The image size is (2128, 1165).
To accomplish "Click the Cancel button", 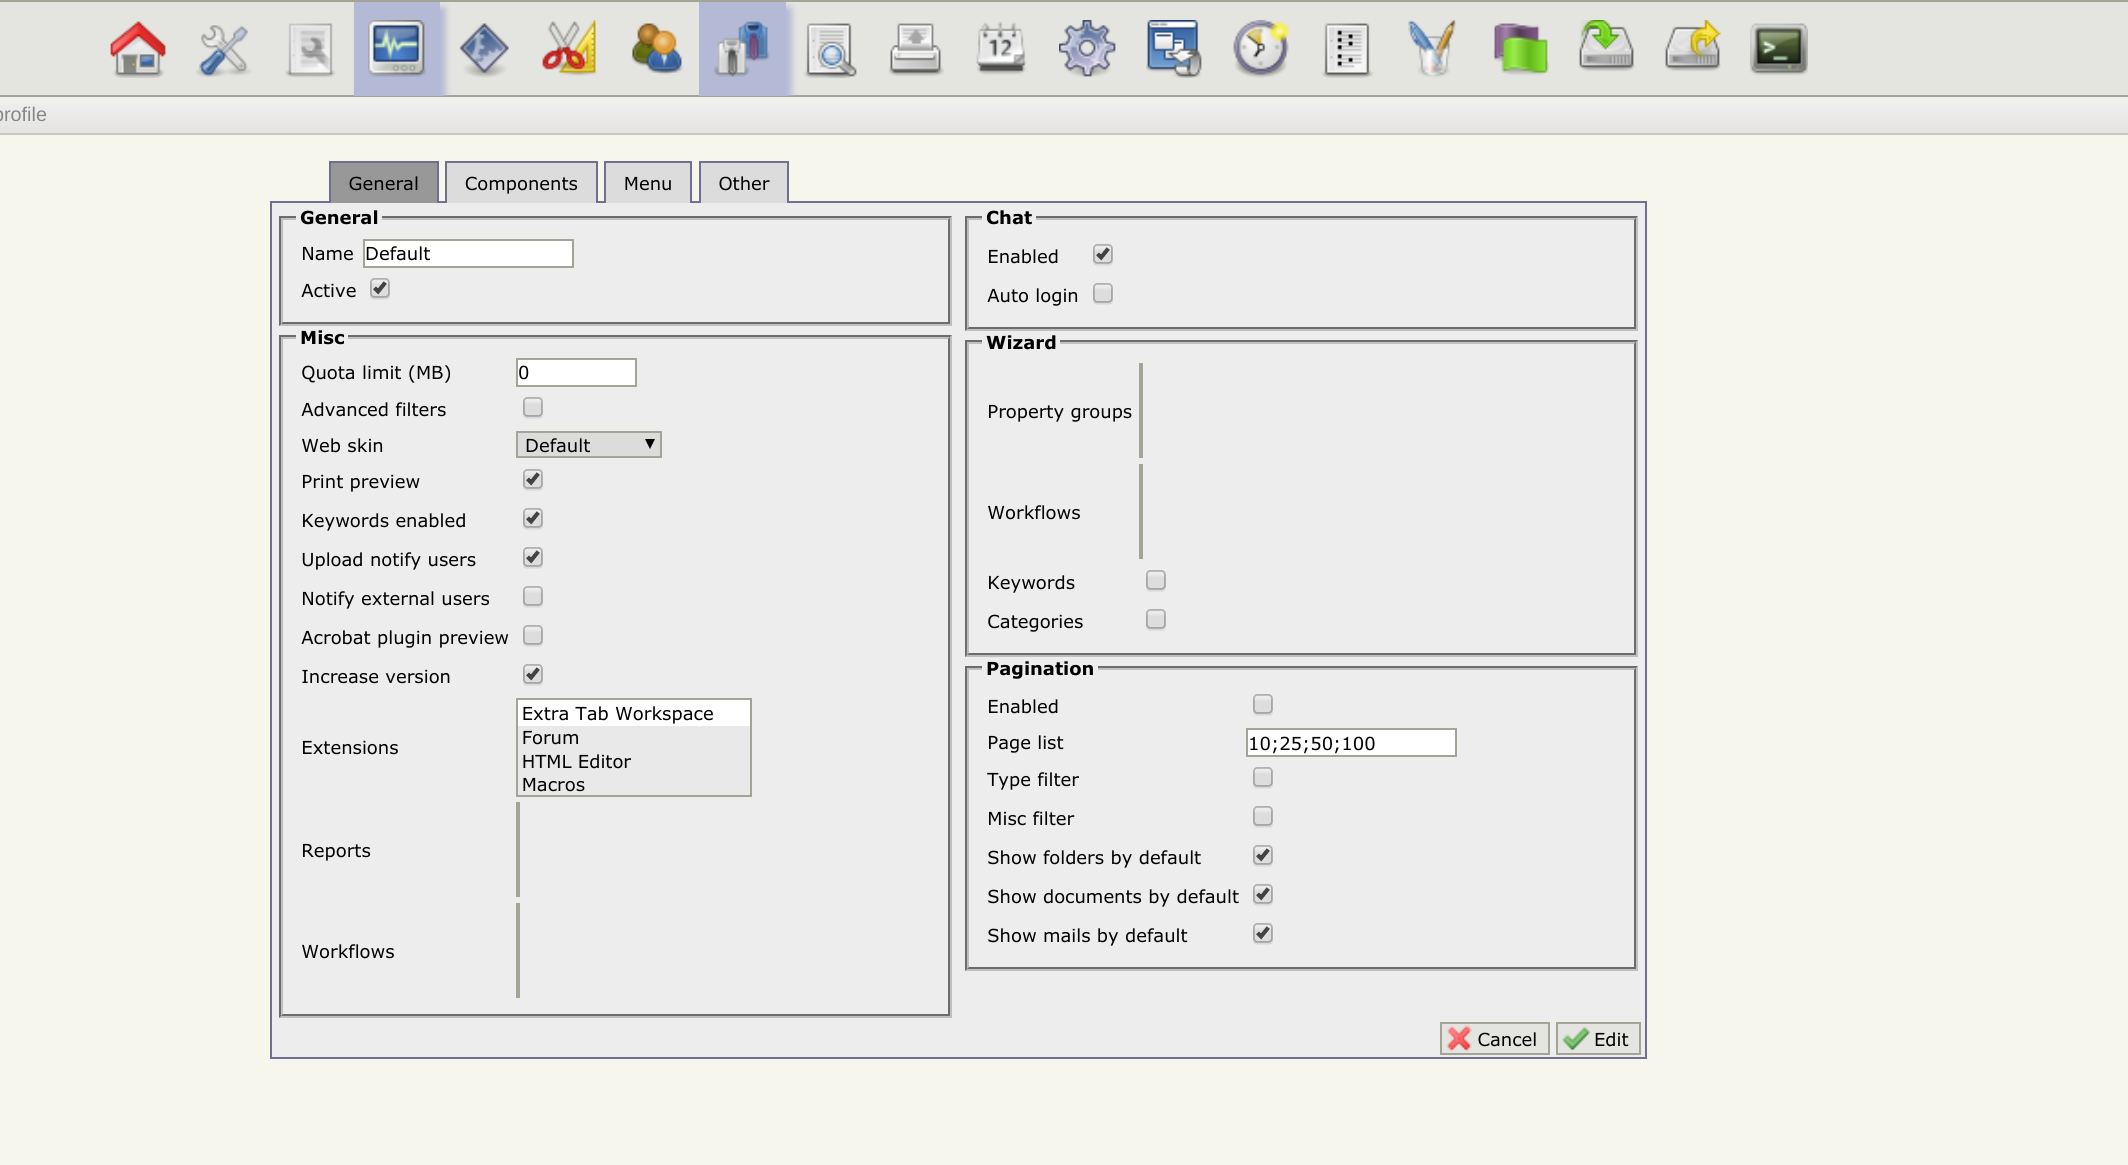I will click(x=1494, y=1039).
